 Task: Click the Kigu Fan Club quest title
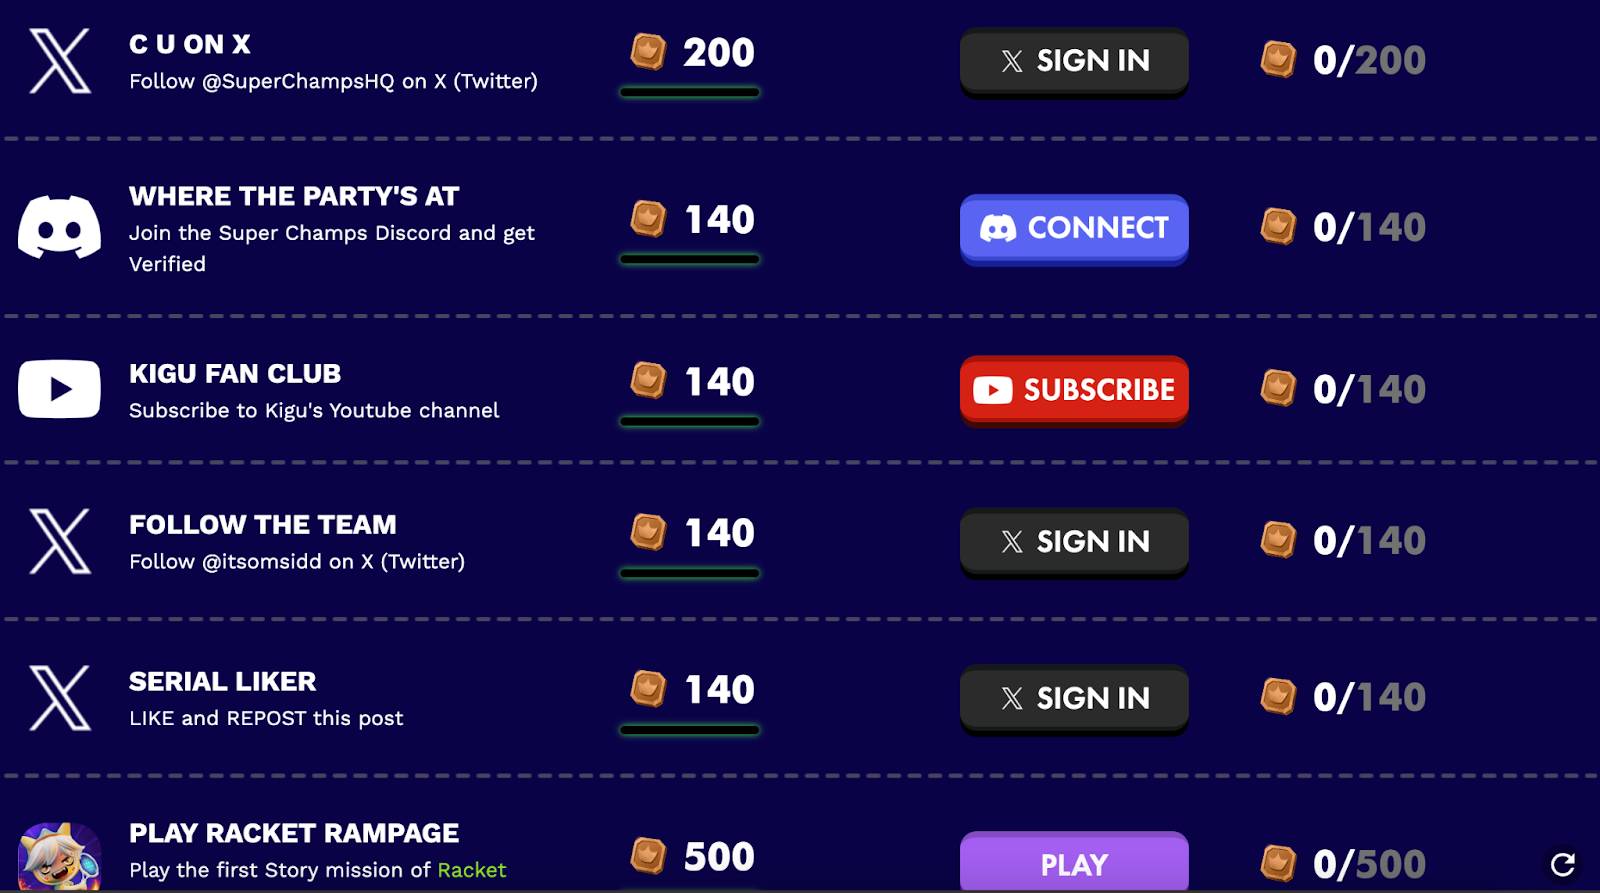pyautogui.click(x=235, y=374)
